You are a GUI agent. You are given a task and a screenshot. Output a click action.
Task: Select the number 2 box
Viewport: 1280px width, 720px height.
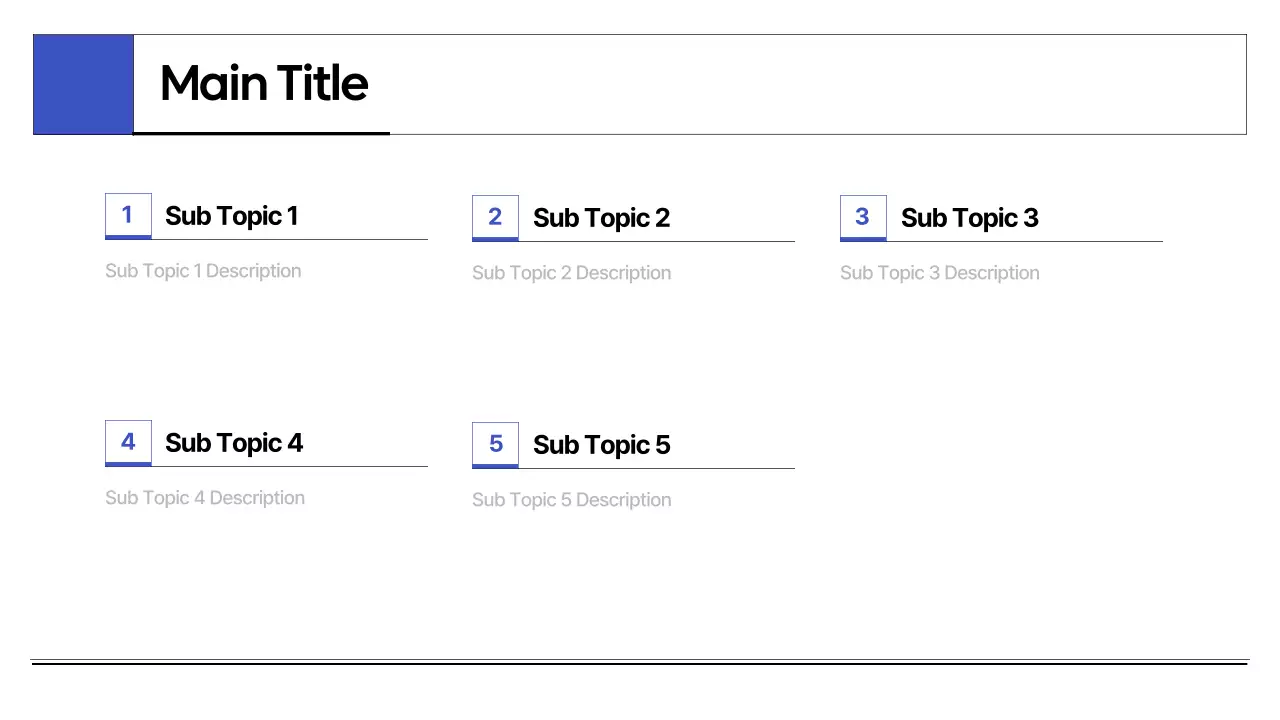tap(495, 217)
